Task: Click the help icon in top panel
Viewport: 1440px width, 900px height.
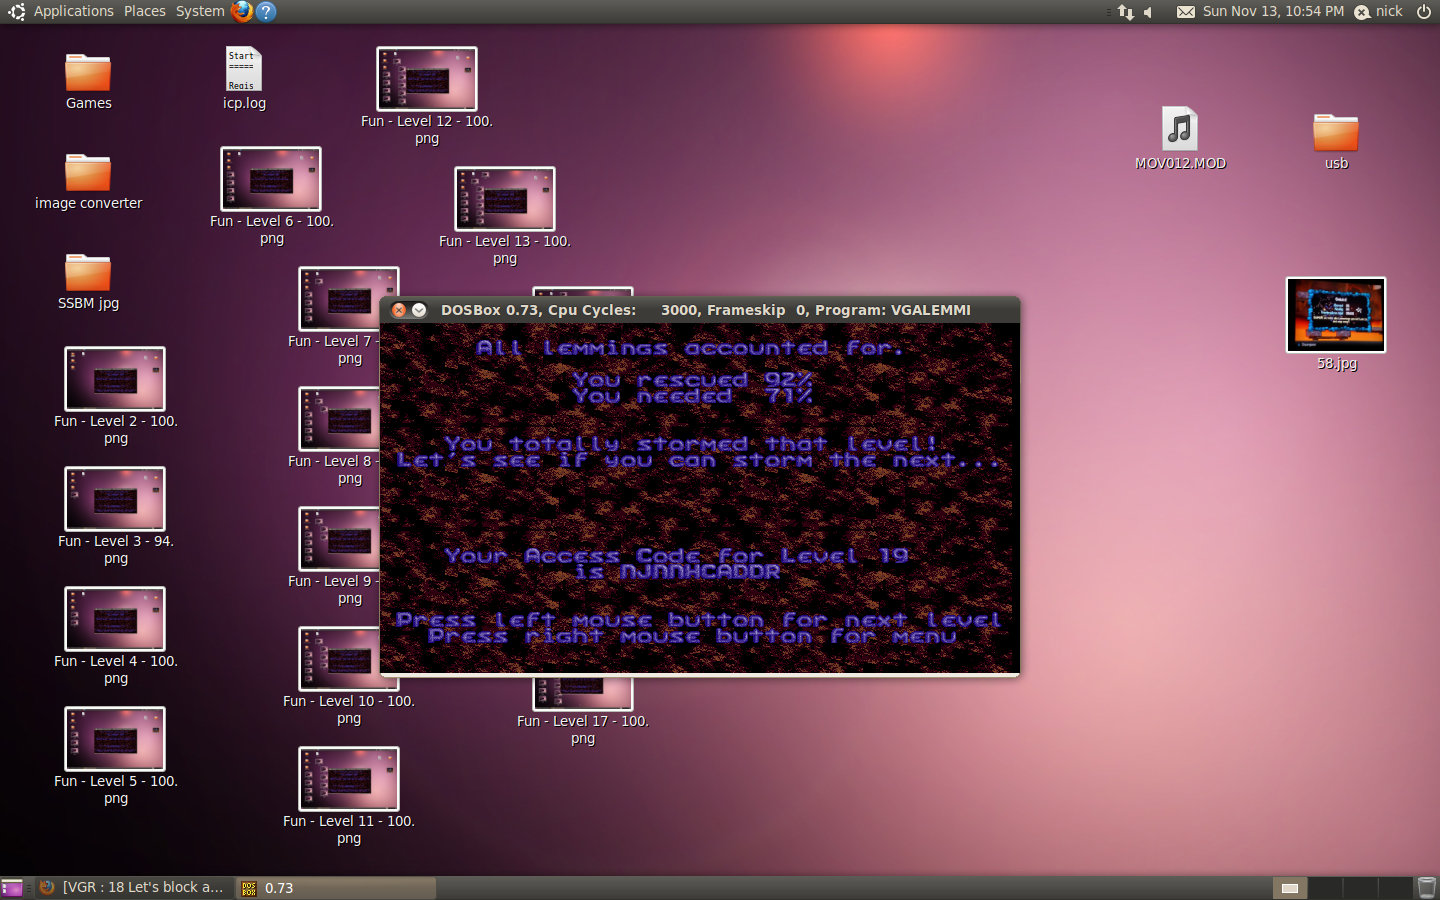Action: (265, 11)
